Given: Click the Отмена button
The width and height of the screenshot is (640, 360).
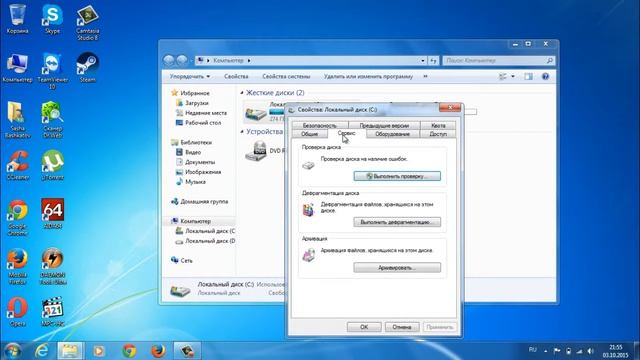Looking at the screenshot, I should (401, 327).
